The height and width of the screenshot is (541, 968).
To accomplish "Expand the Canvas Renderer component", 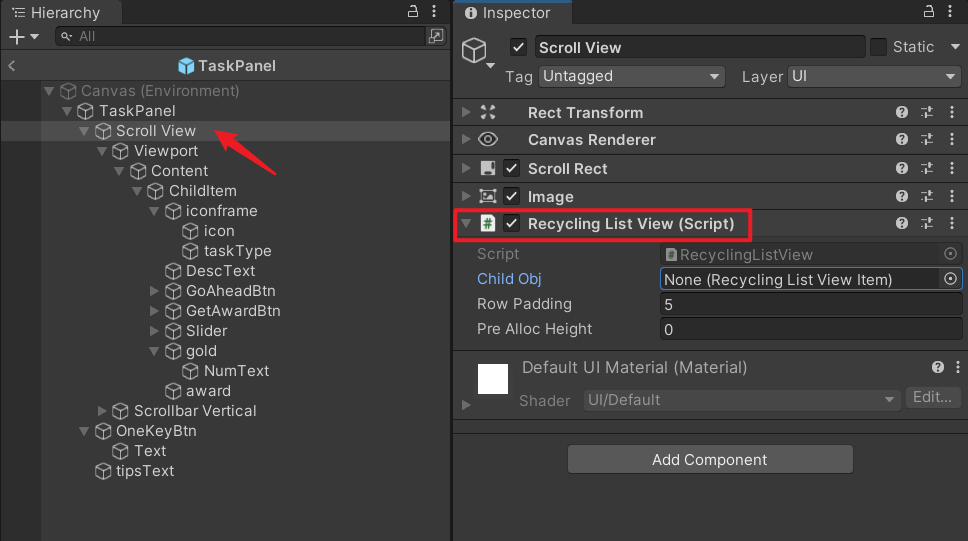I will (x=466, y=140).
